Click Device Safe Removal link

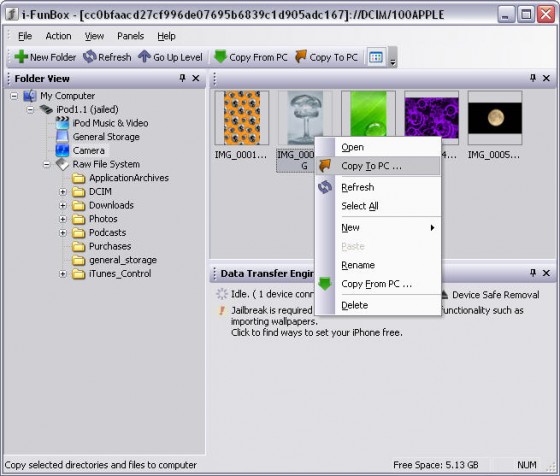(x=495, y=295)
